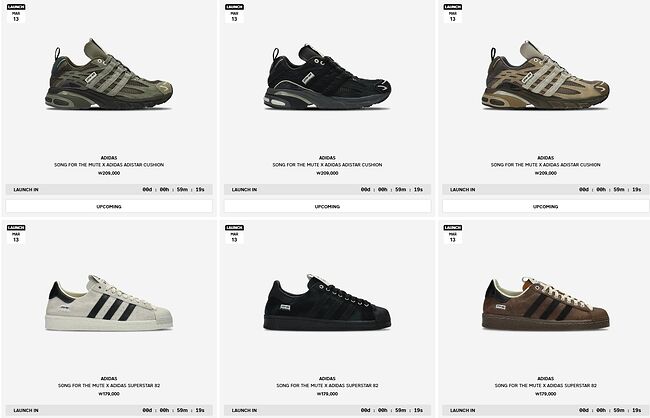Click Upcoming button under beige Adistar Cushion

[546, 206]
